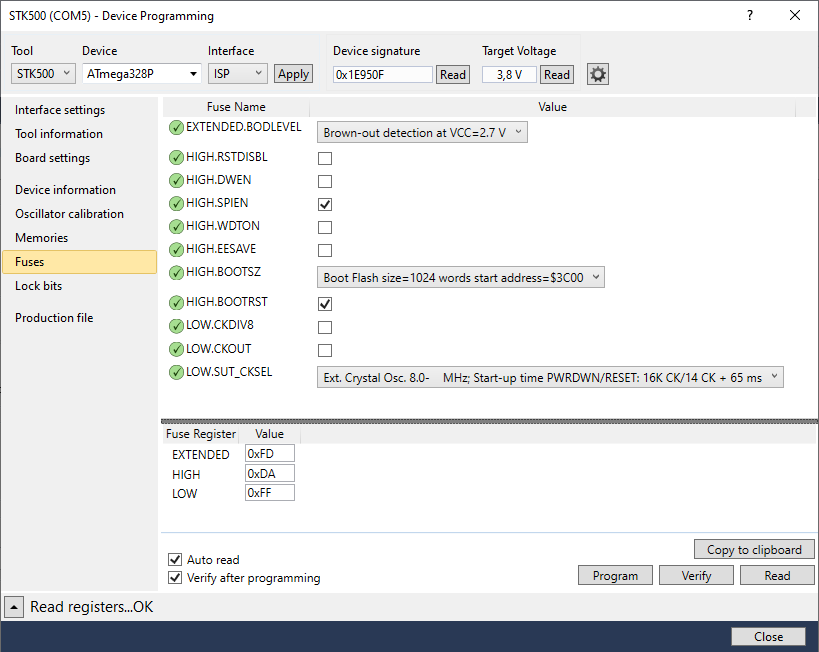Click the Apply button
Image resolution: width=819 pixels, height=652 pixels.
tap(294, 74)
